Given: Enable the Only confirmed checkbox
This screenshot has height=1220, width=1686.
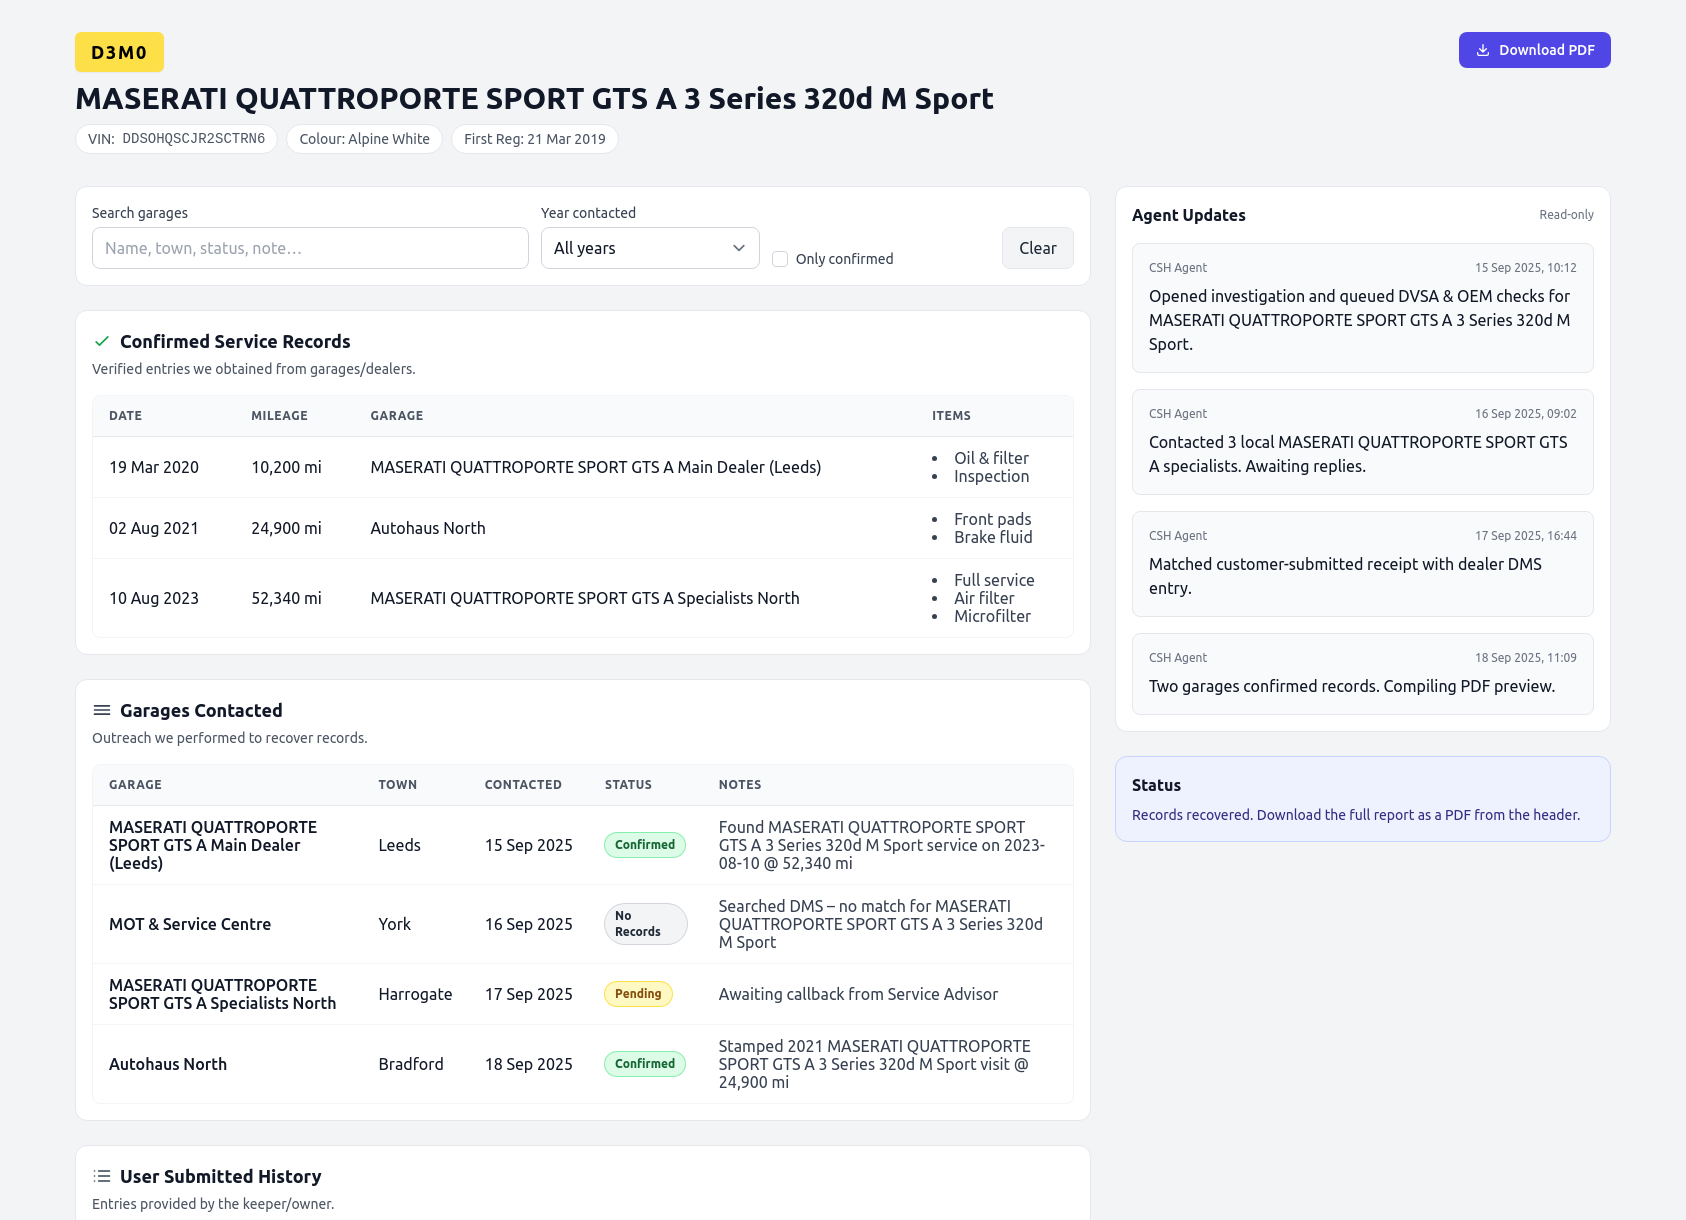Looking at the screenshot, I should click(780, 259).
